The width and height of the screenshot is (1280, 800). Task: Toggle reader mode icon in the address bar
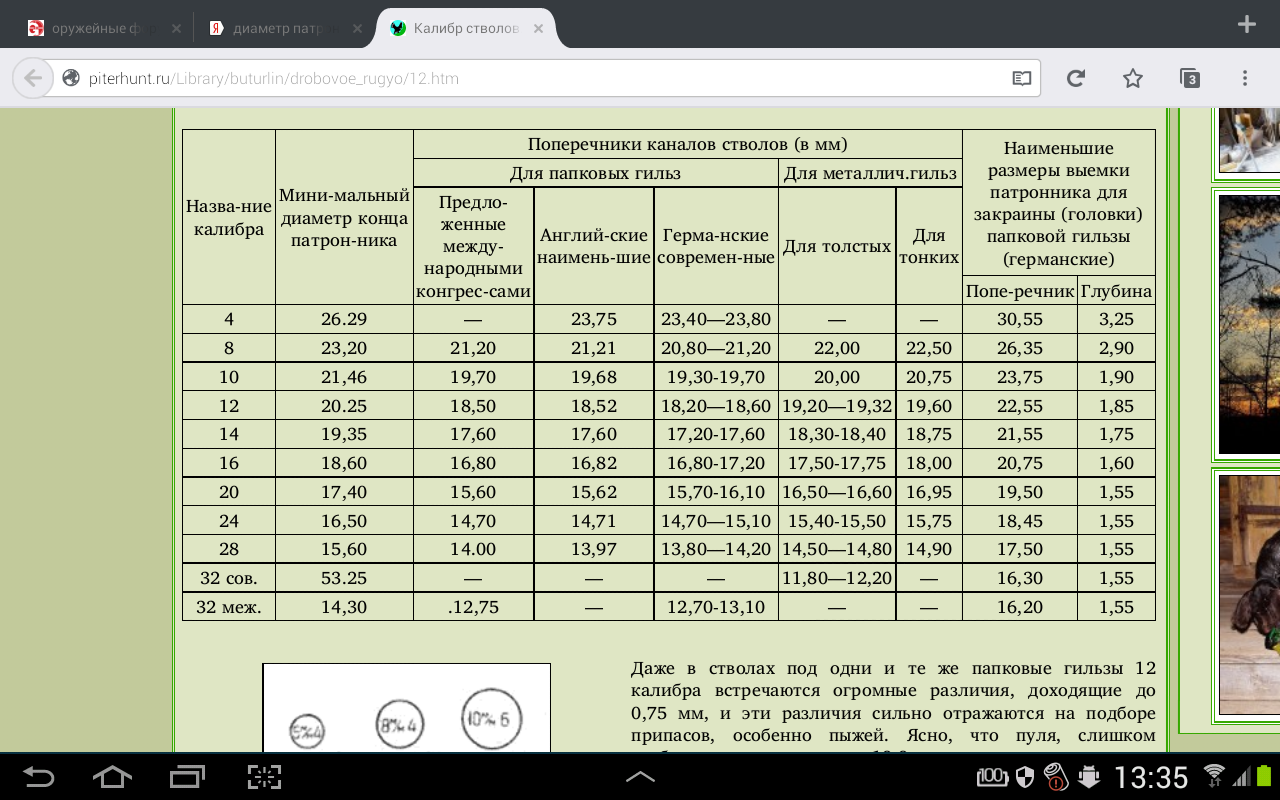coord(1020,78)
